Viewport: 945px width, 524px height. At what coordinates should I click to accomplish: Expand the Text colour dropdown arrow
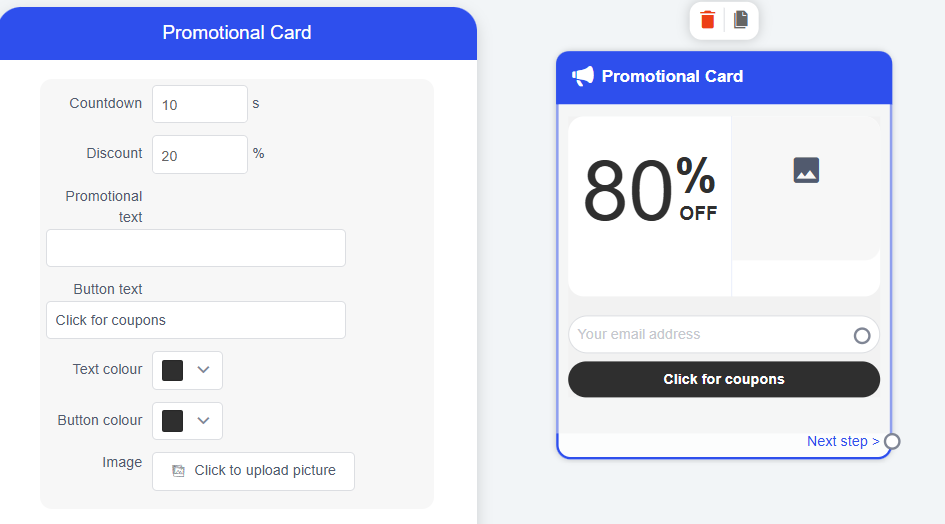tap(204, 370)
